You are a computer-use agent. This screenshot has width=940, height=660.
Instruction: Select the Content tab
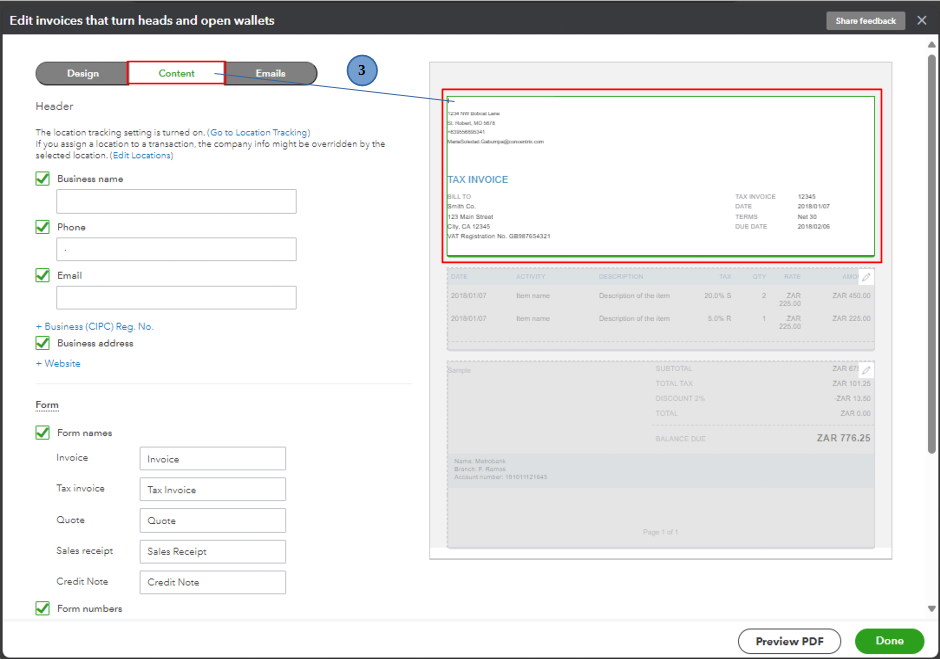click(176, 73)
